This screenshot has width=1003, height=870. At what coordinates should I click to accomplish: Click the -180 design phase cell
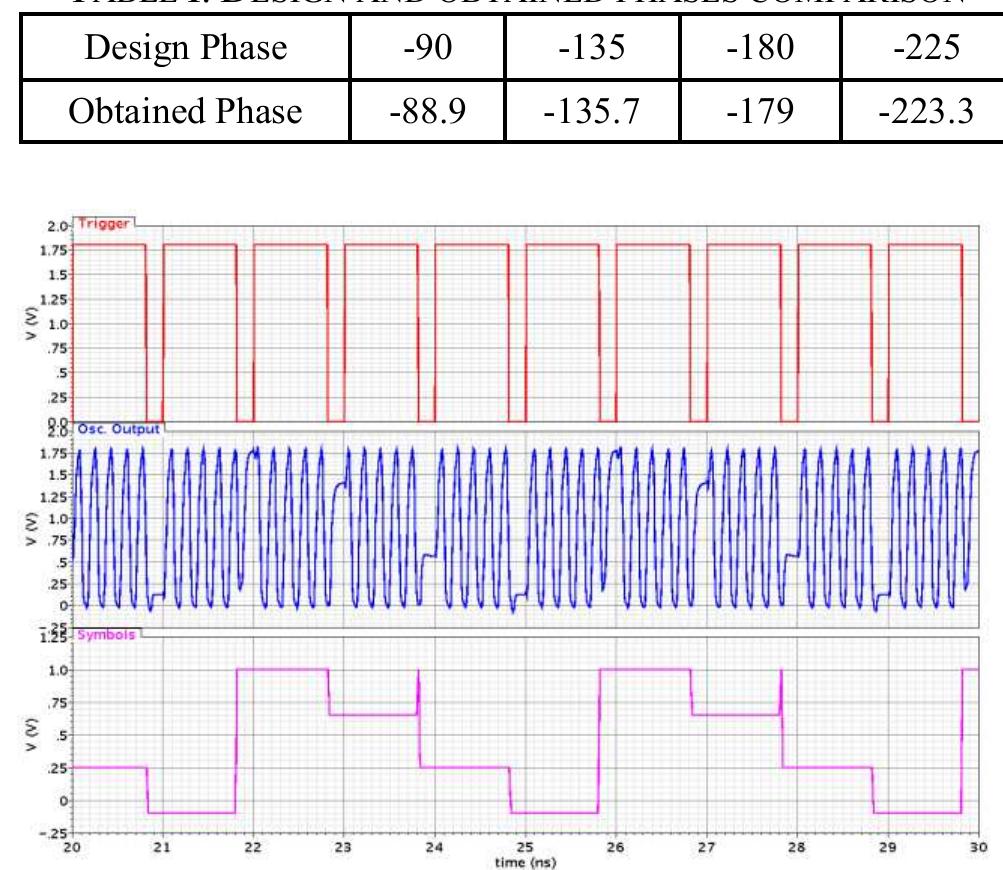coord(760,49)
